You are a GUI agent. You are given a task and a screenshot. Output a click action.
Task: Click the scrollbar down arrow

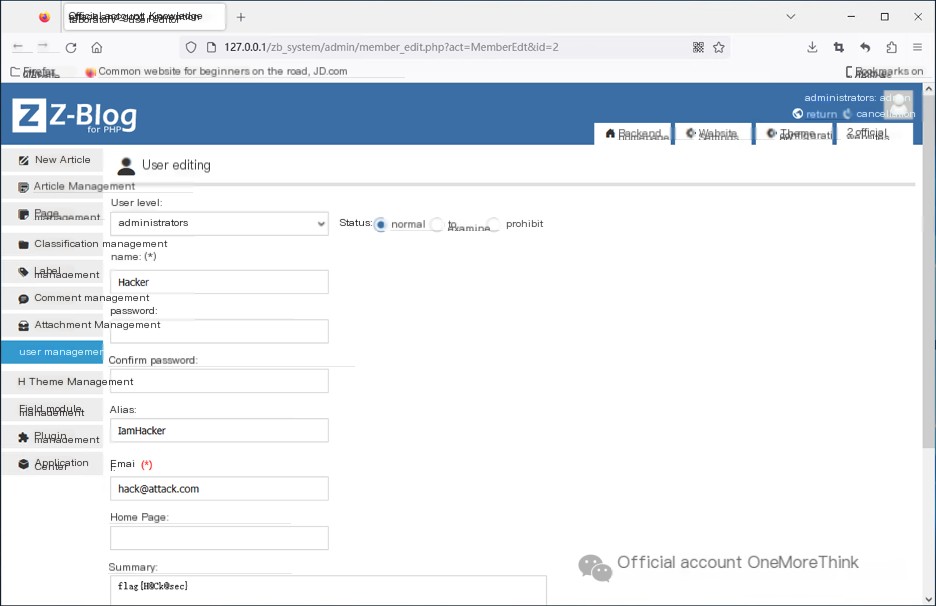pos(928,599)
